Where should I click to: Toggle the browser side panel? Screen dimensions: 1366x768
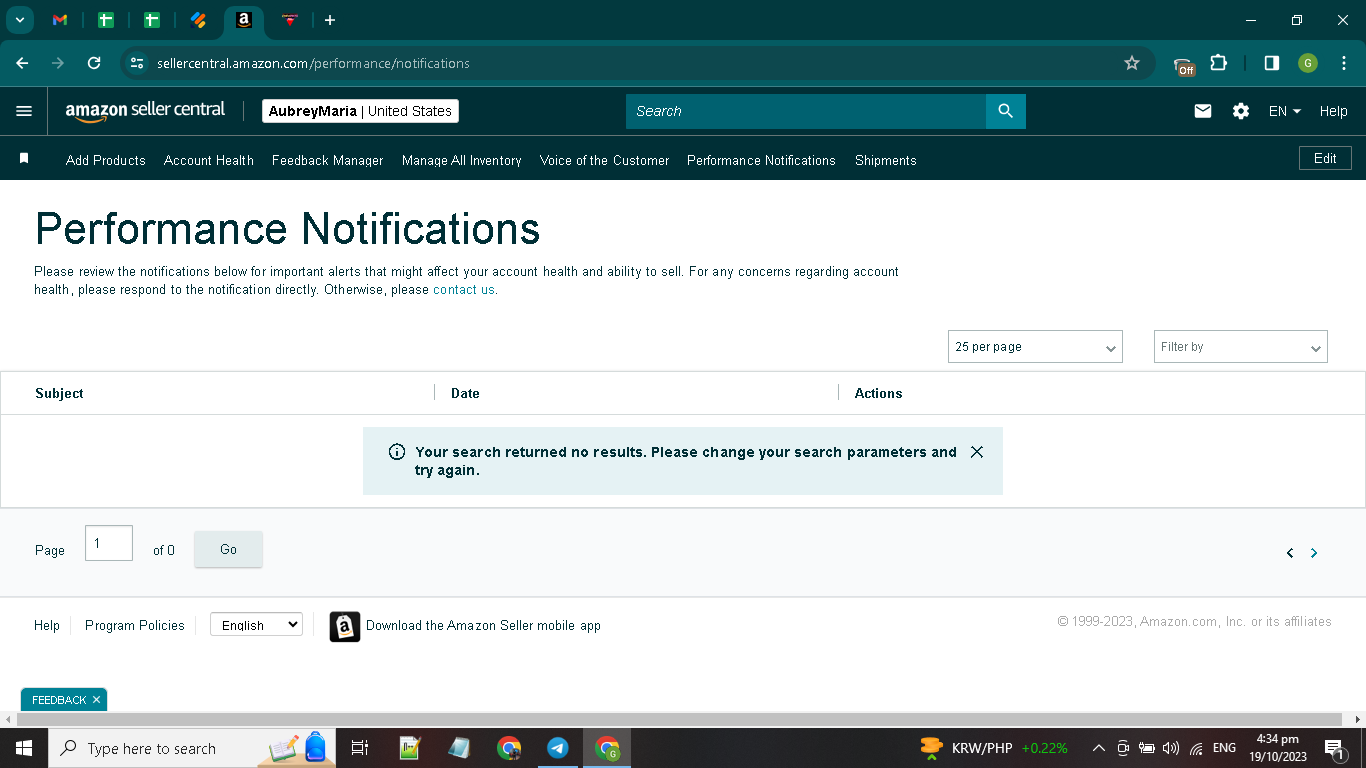(1271, 63)
